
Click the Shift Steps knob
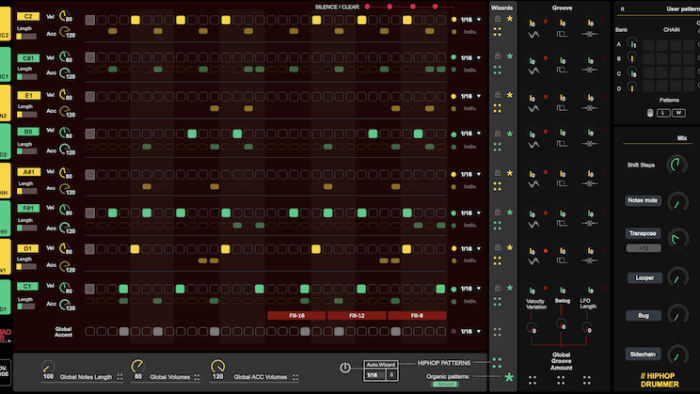tap(677, 165)
